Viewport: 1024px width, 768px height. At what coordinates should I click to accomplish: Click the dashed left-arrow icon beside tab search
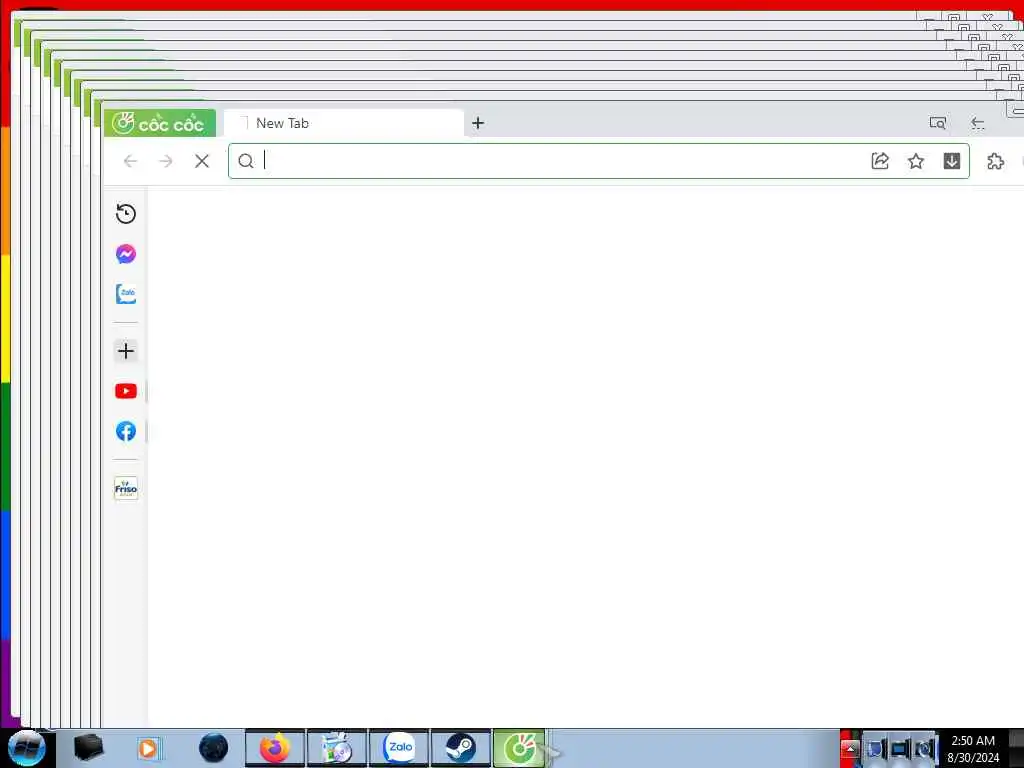(x=978, y=123)
